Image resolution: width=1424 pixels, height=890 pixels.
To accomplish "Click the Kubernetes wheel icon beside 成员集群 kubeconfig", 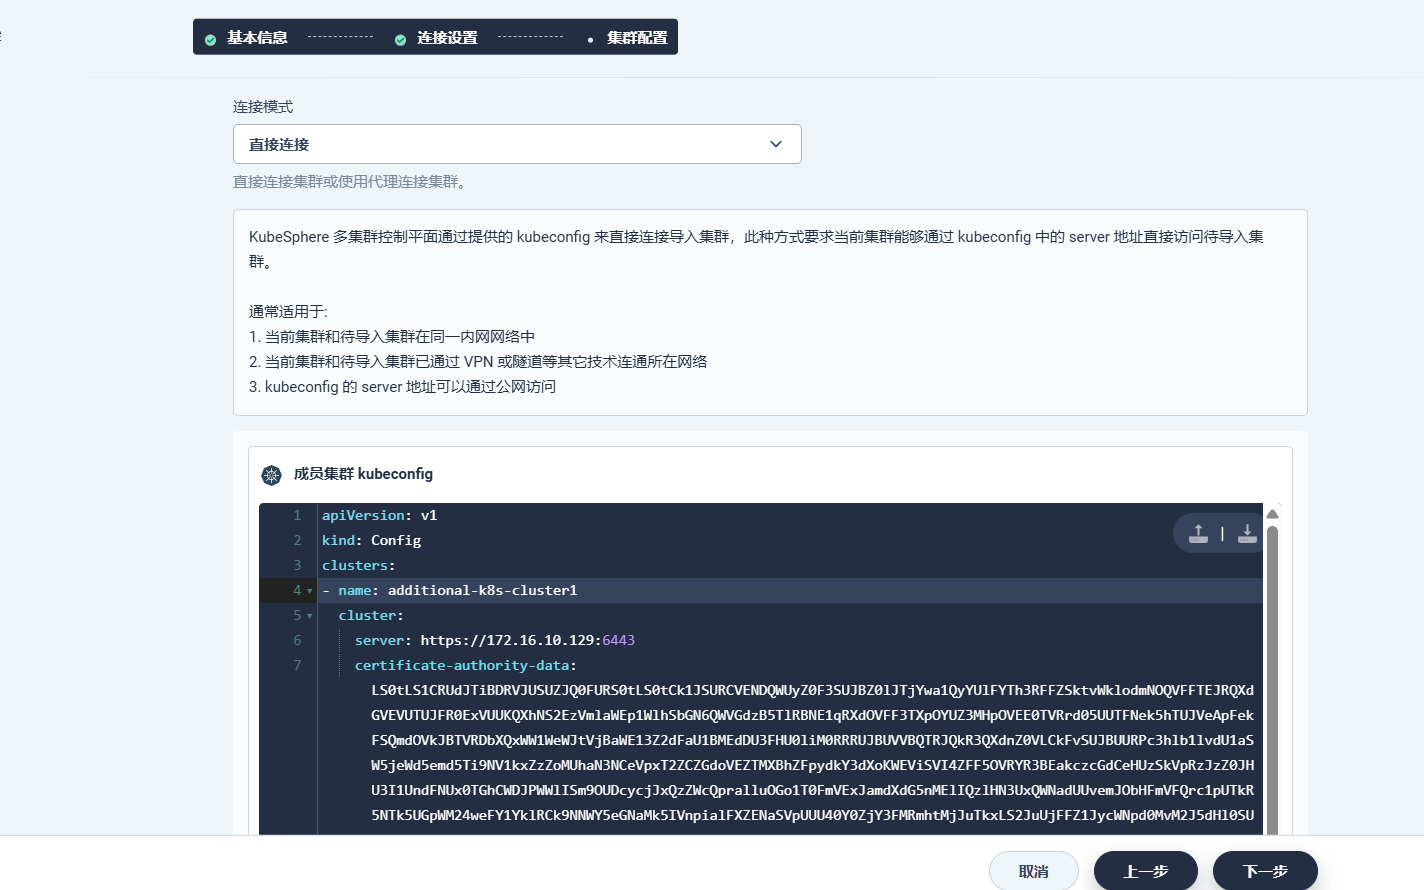I will tap(271, 475).
